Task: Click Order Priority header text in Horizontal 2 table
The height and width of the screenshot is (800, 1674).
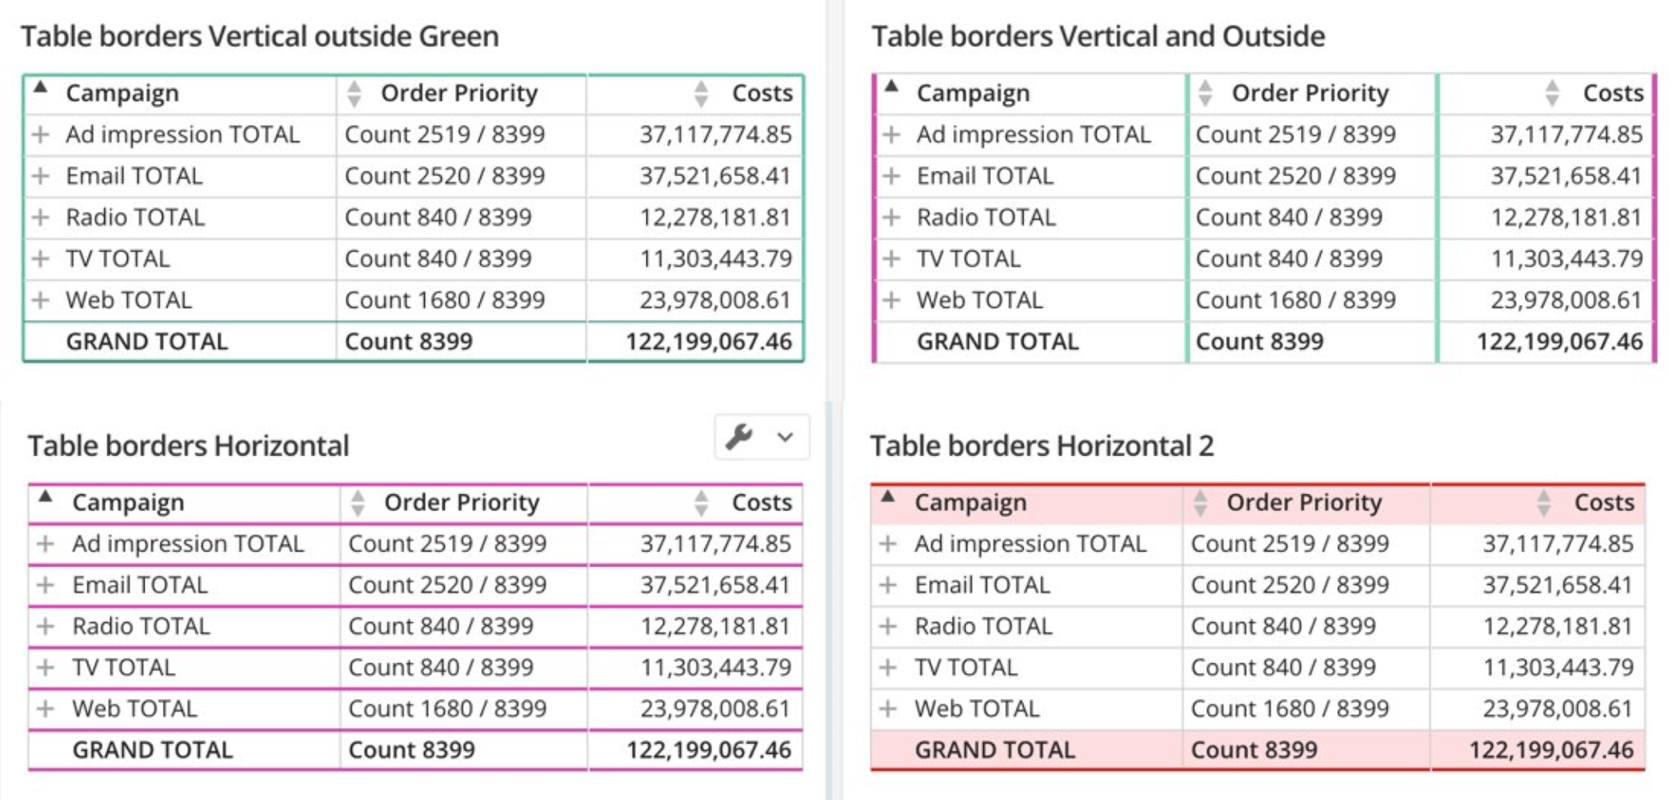Action: pyautogui.click(x=1304, y=503)
